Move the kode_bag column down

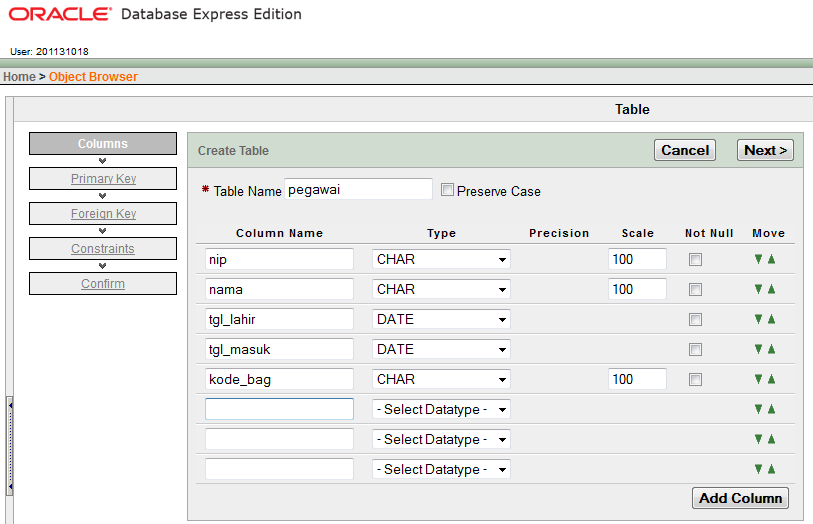click(759, 379)
